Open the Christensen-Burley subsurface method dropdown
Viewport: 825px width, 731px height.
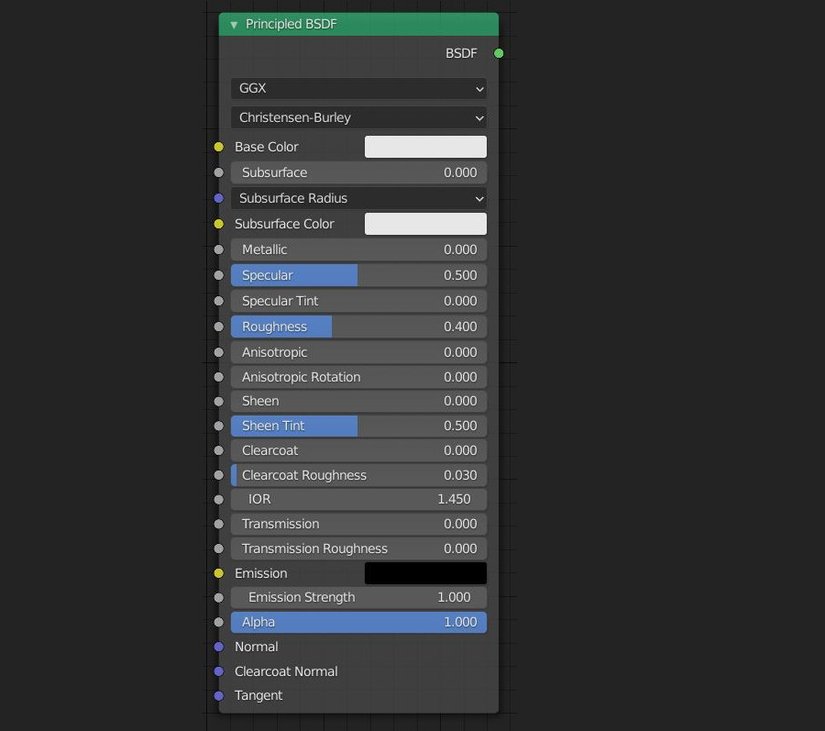click(x=359, y=117)
